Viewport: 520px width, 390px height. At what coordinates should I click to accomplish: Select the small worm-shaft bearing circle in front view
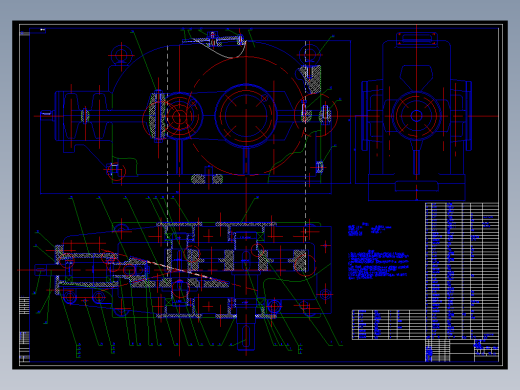[x=180, y=116]
